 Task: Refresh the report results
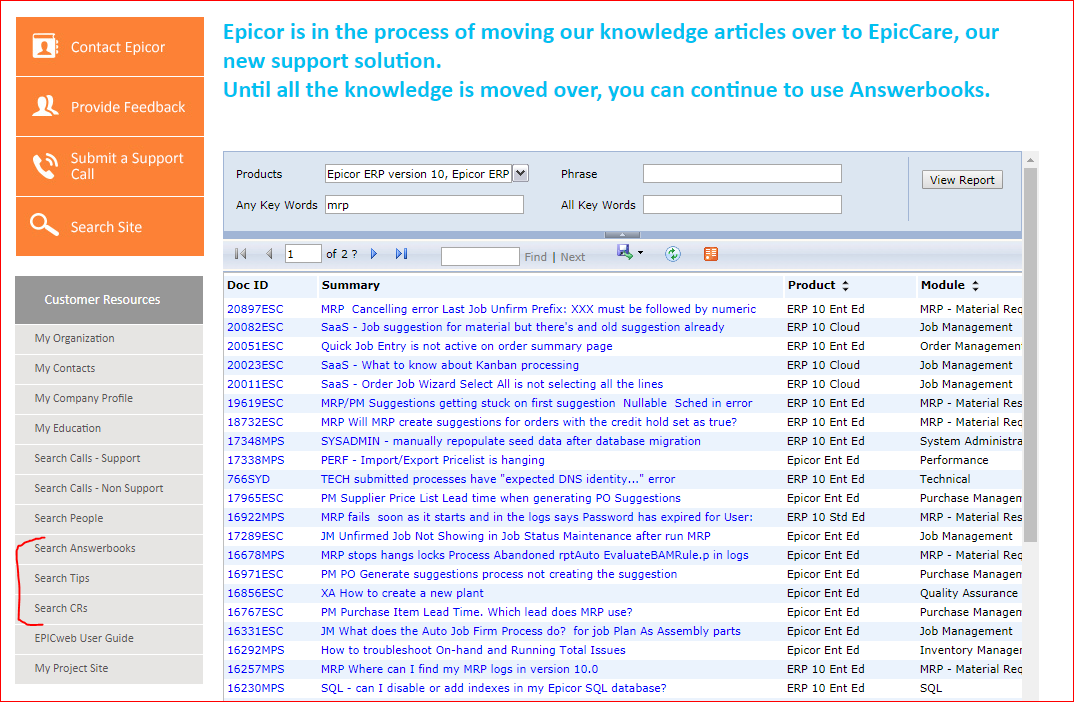coord(673,254)
